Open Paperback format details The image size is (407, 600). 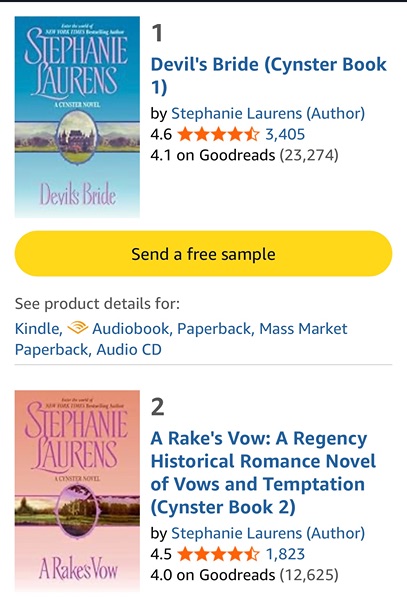[x=214, y=329]
